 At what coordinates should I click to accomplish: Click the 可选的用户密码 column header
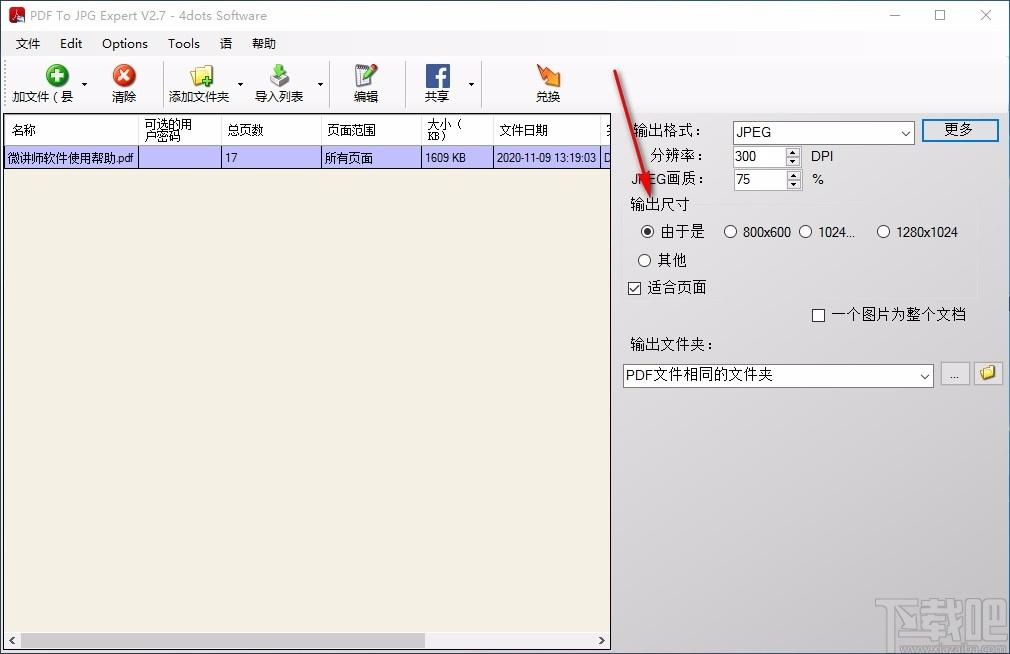coord(180,130)
